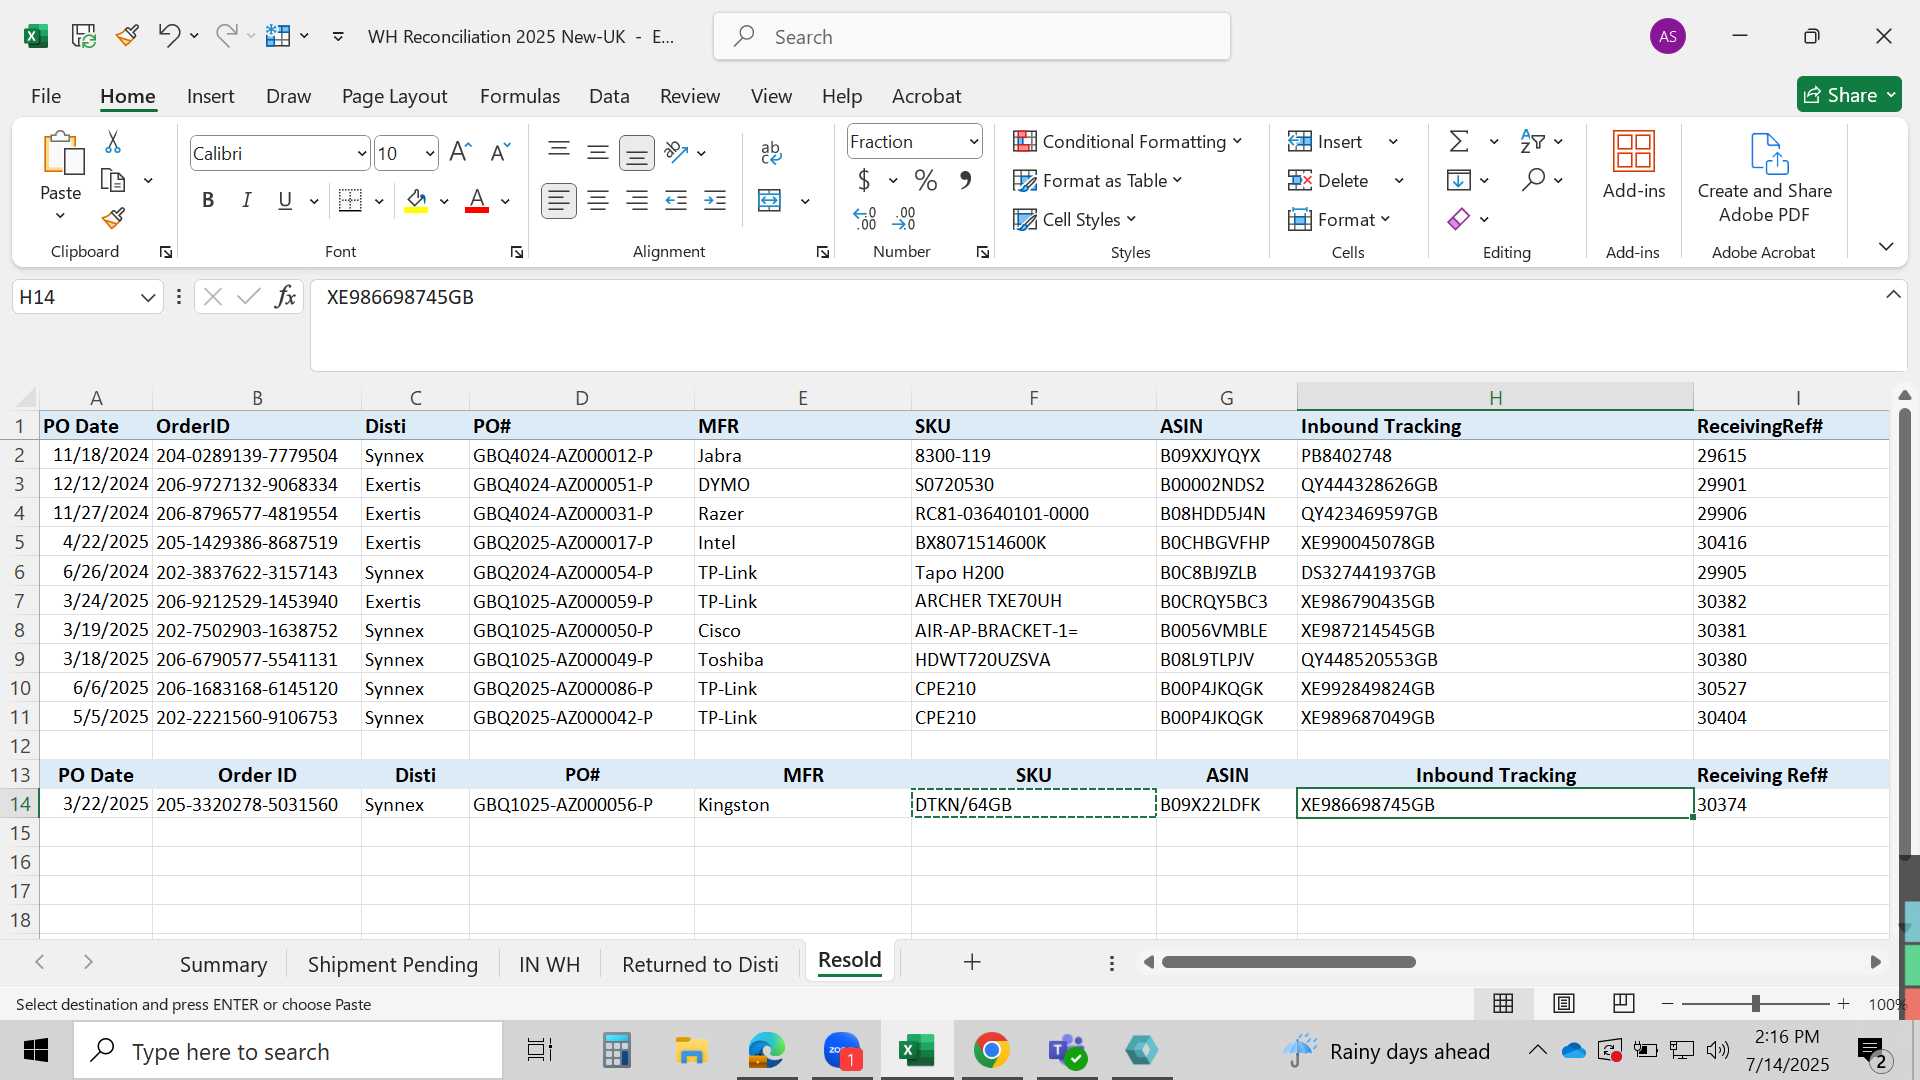
Task: Toggle Top Align vertical alignment
Action: (x=559, y=152)
